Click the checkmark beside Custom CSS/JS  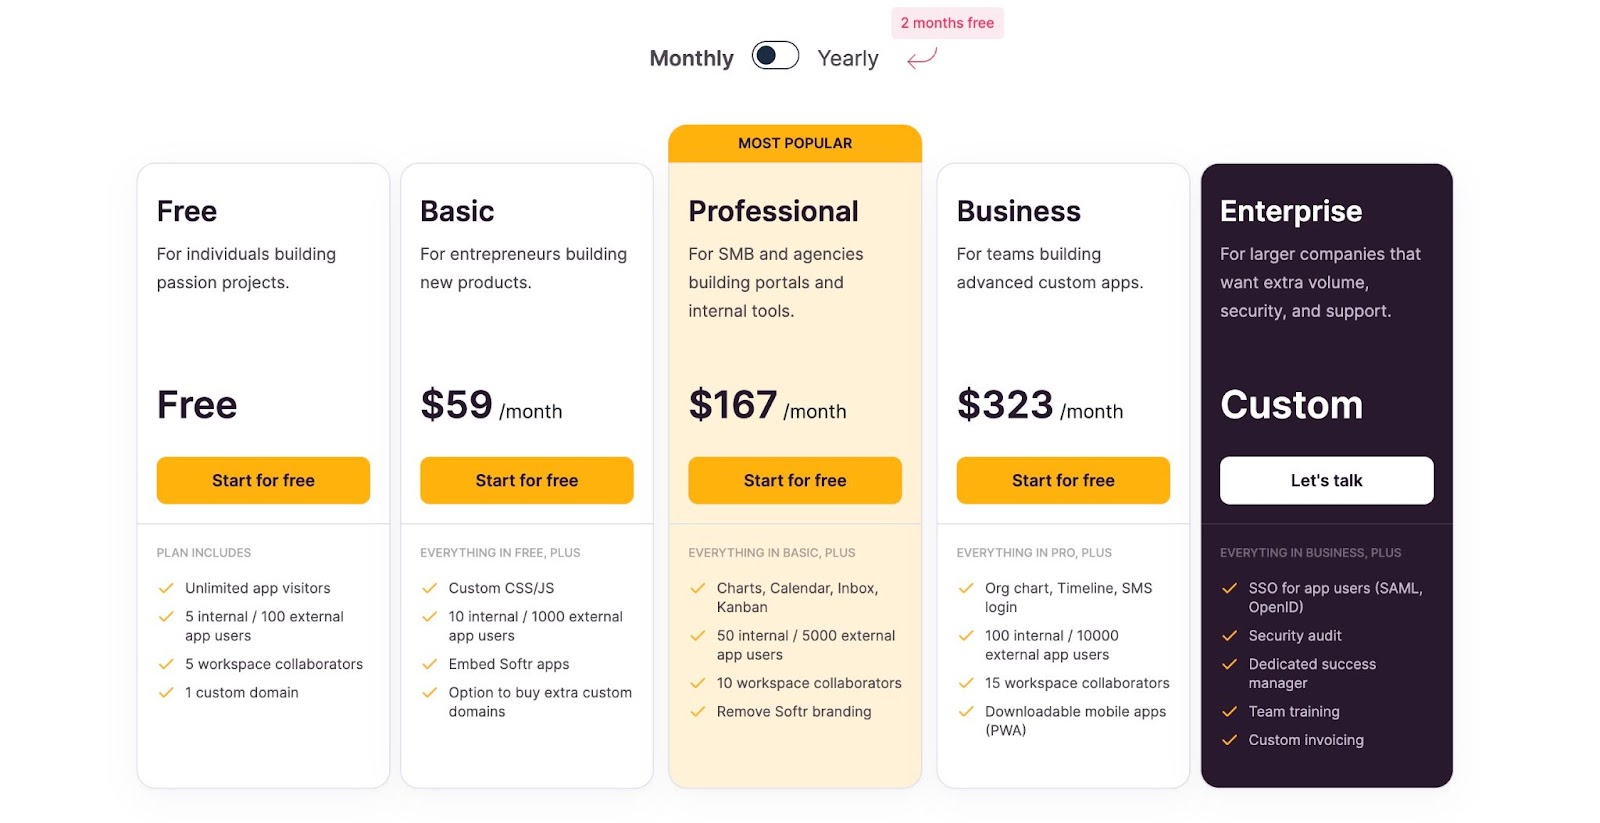click(x=428, y=588)
